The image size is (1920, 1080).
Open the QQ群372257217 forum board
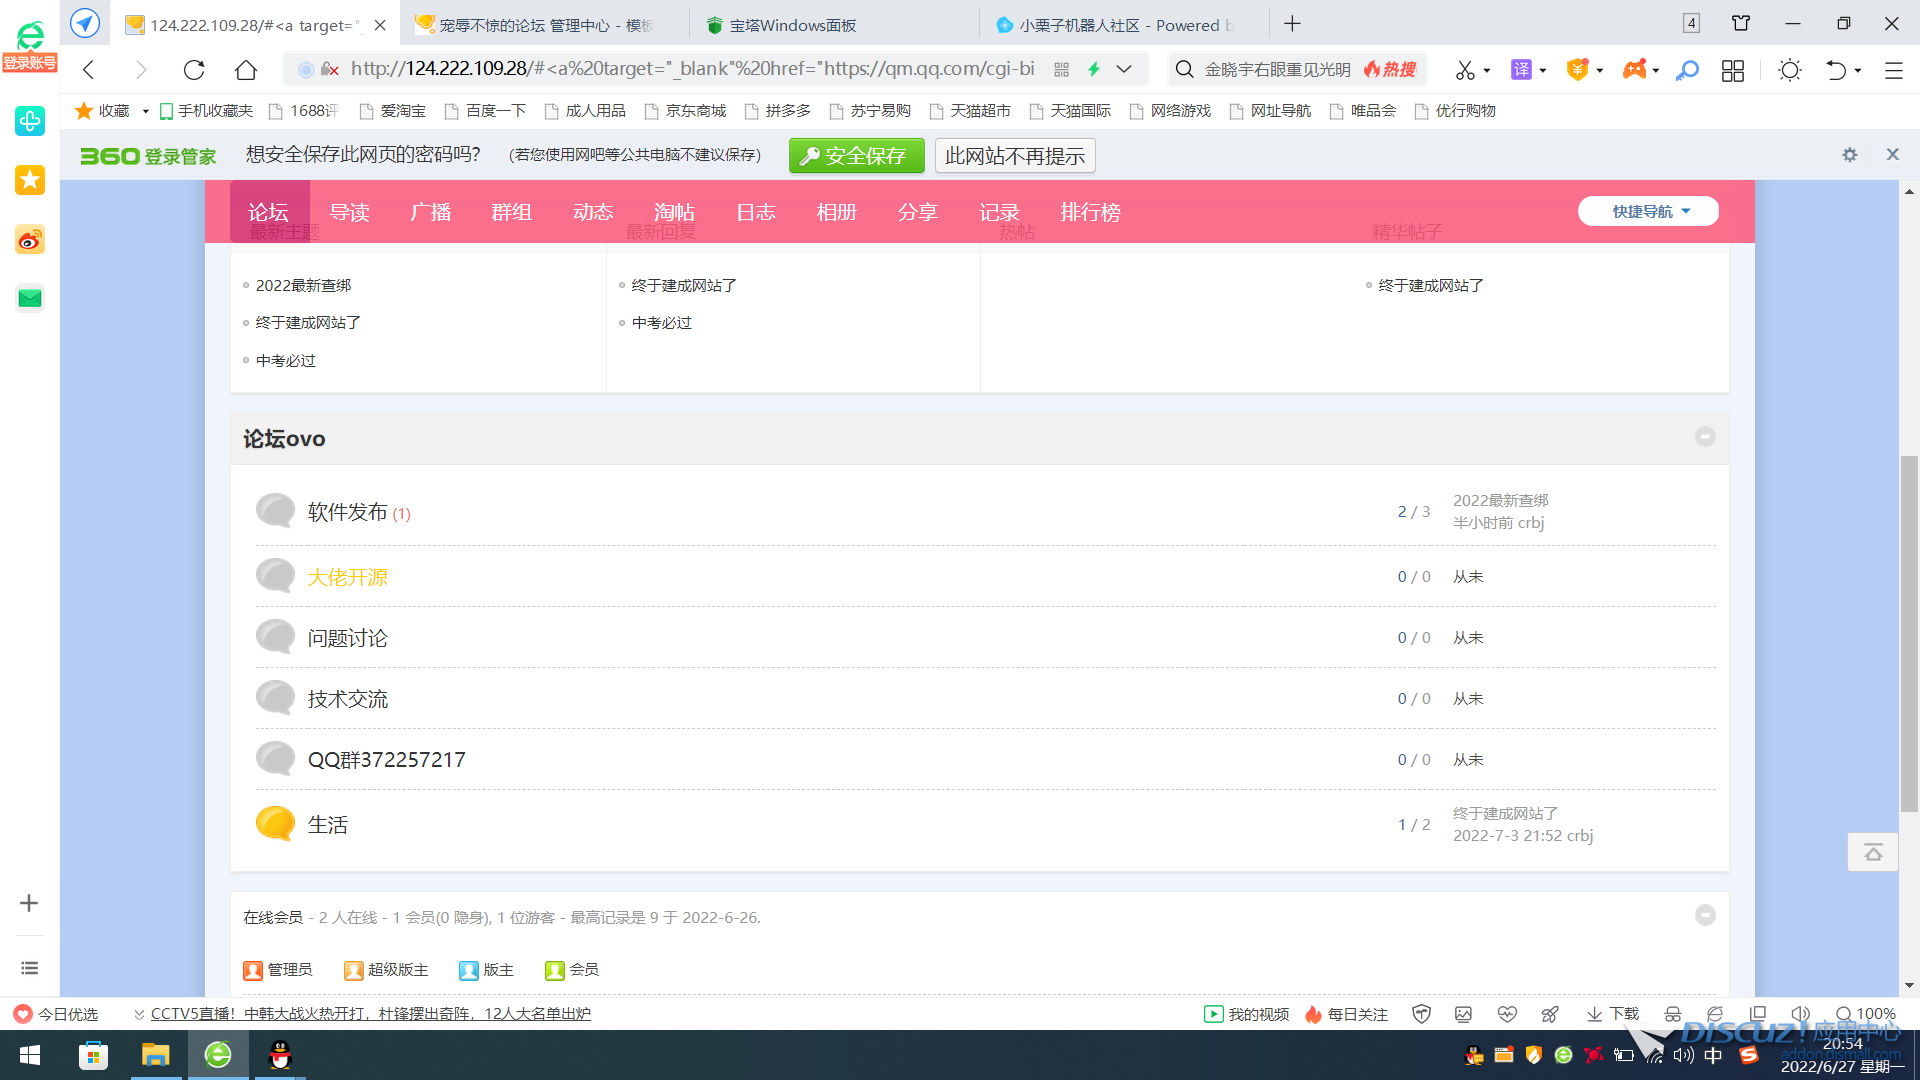click(386, 760)
